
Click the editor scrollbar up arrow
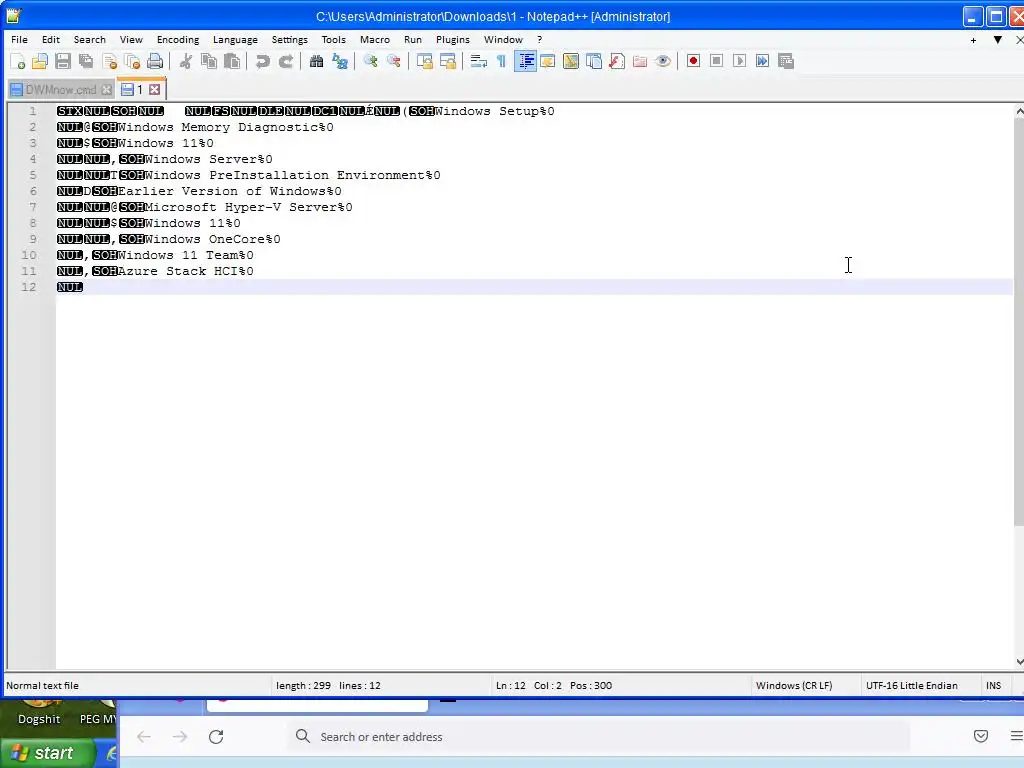1019,112
